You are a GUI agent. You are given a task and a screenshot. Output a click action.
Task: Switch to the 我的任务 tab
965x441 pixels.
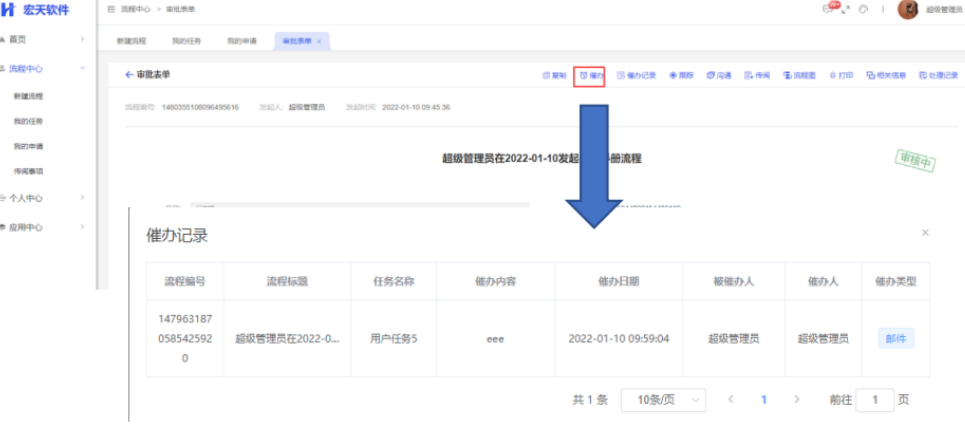tap(186, 41)
